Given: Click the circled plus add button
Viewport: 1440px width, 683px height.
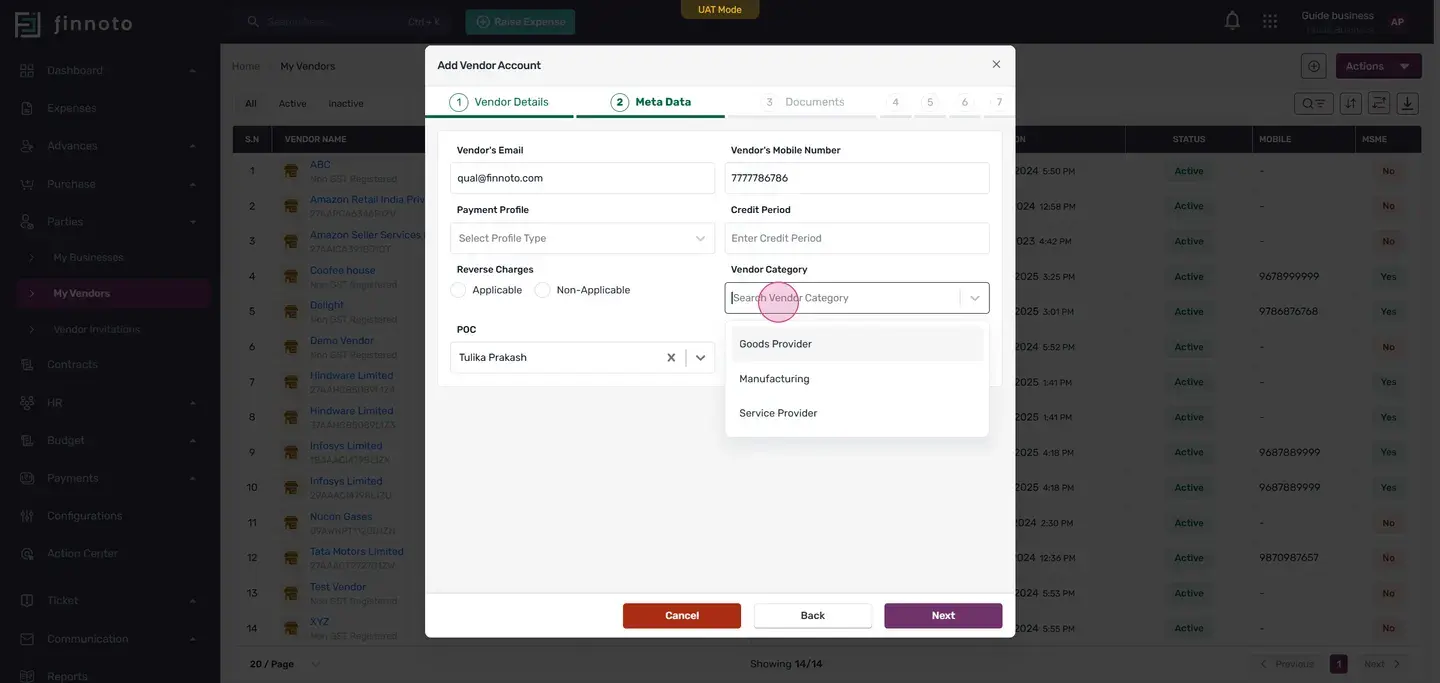Looking at the screenshot, I should point(1314,66).
